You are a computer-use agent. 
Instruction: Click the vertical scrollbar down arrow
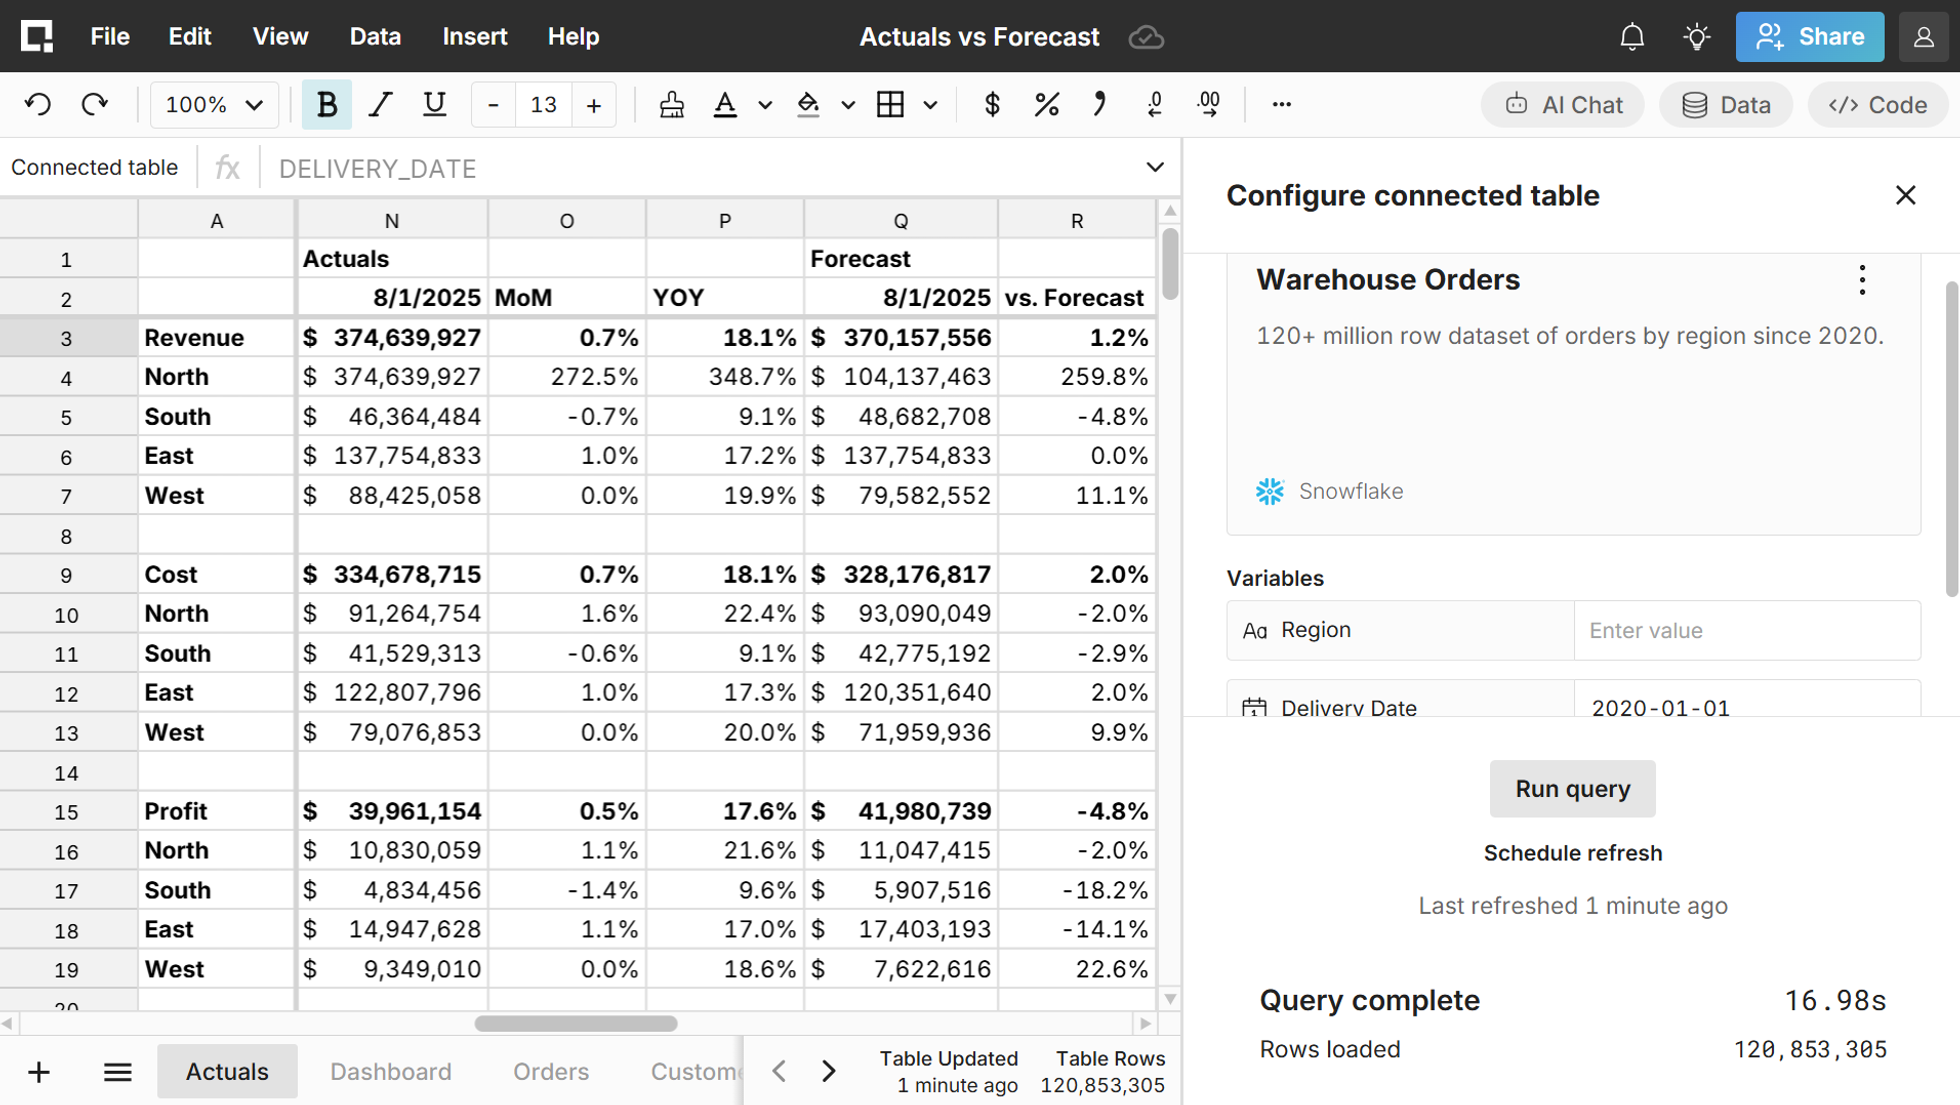pos(1170,999)
